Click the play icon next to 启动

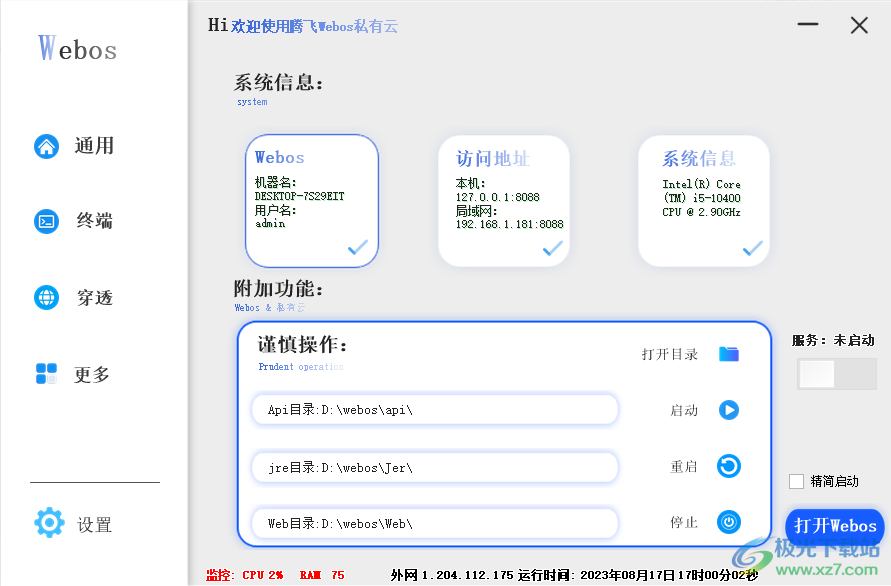pyautogui.click(x=728, y=410)
